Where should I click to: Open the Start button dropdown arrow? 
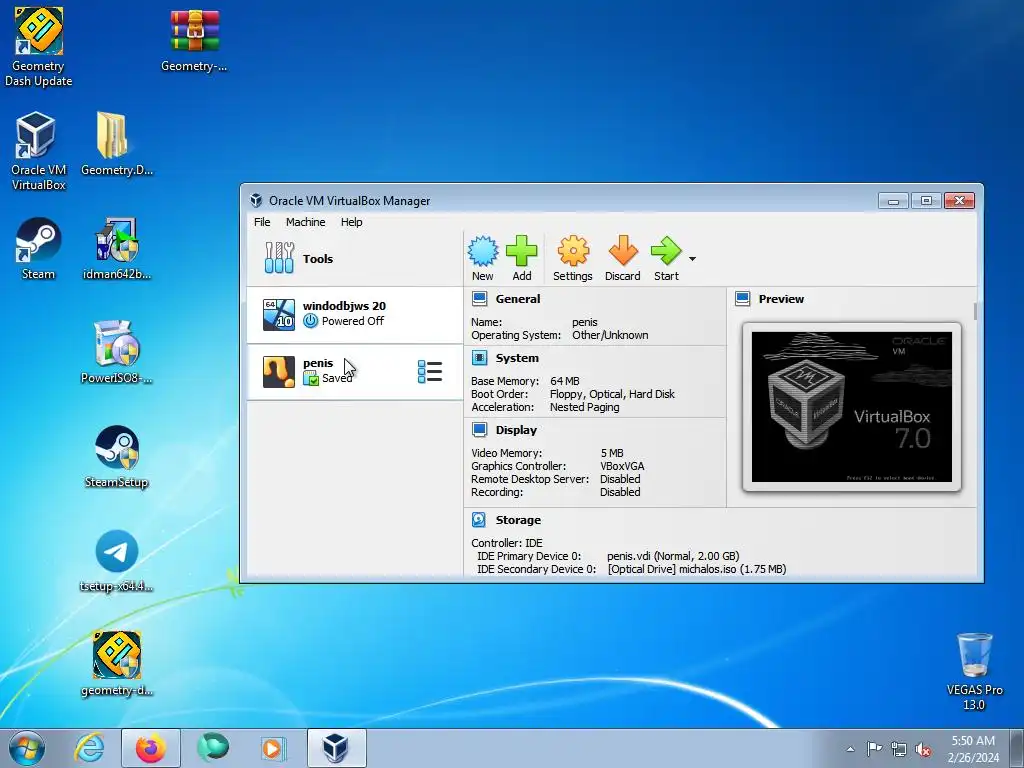click(x=692, y=259)
